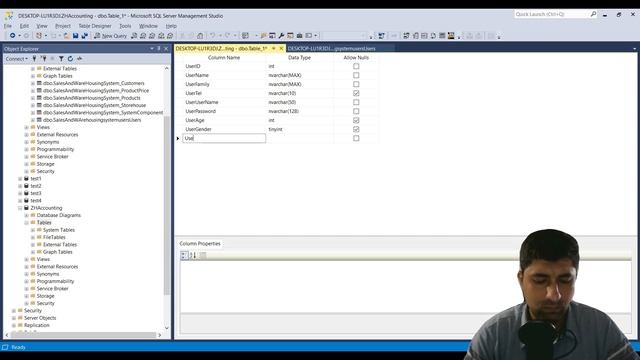Collapse the ZHAccounting database node
The width and height of the screenshot is (640, 360).
click(x=20, y=208)
